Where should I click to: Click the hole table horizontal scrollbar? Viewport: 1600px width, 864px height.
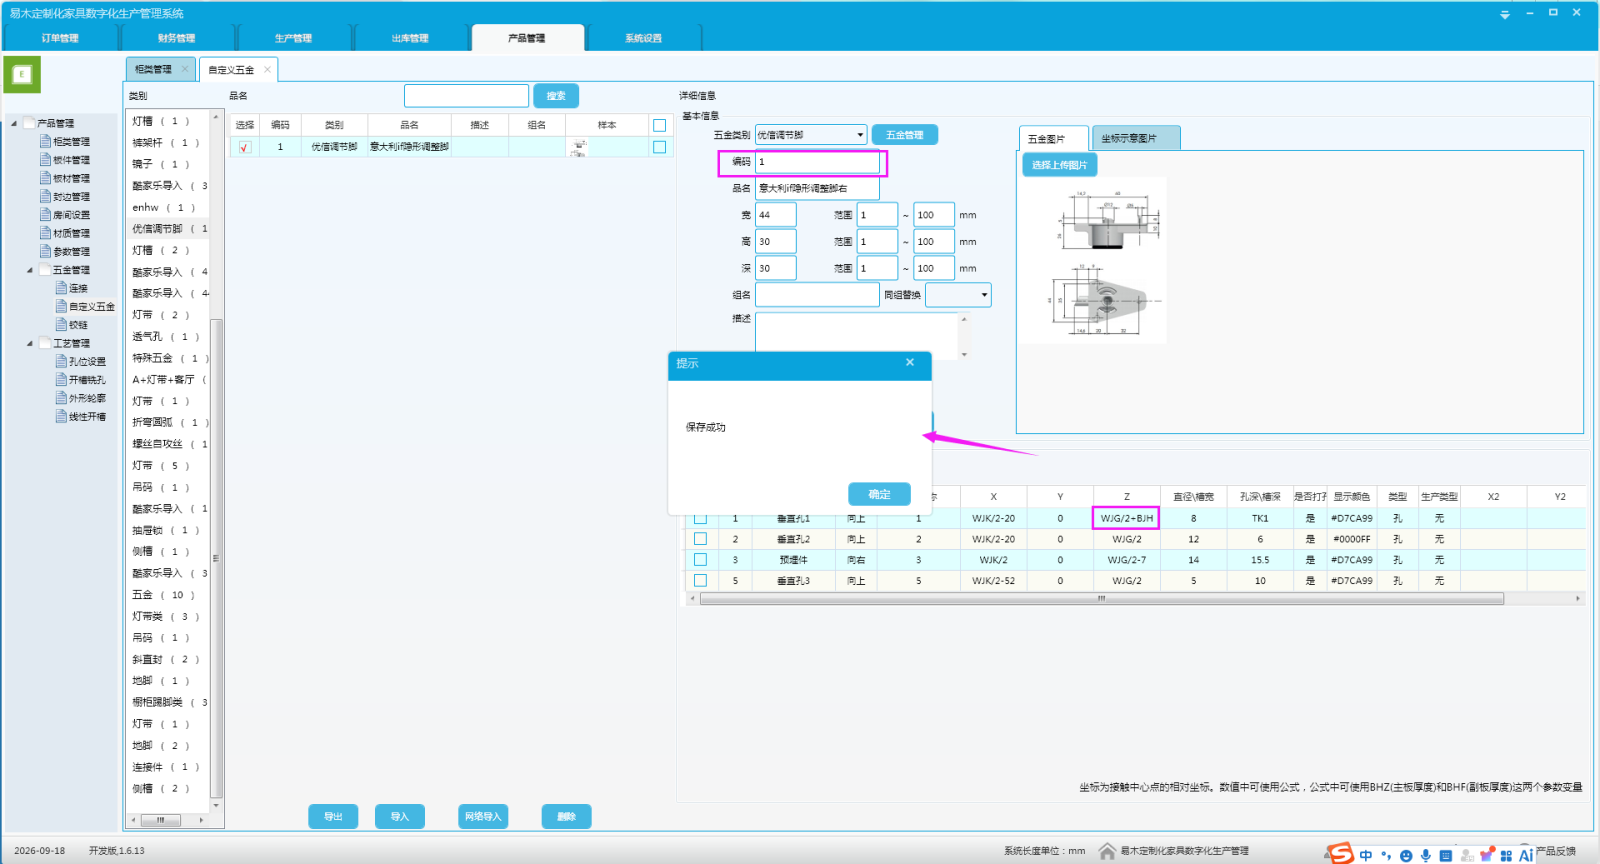(x=1102, y=599)
